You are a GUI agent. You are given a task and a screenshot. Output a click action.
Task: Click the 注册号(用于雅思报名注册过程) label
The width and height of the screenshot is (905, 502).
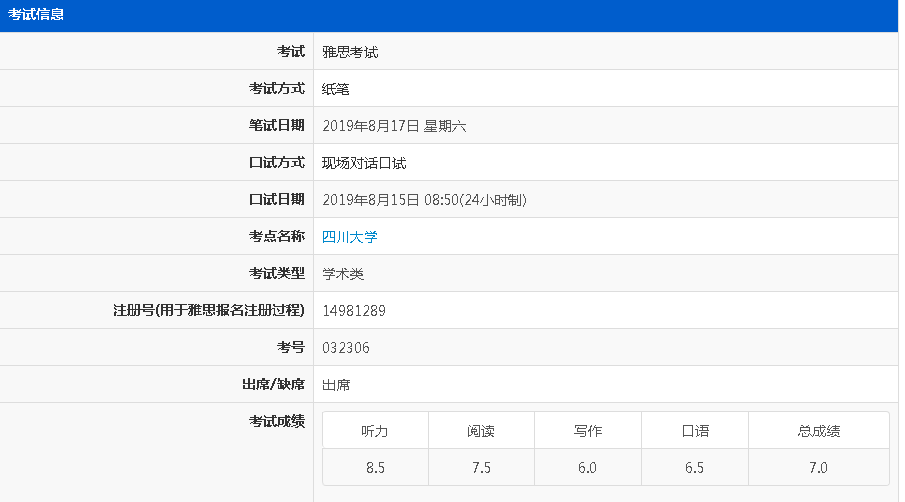point(209,310)
